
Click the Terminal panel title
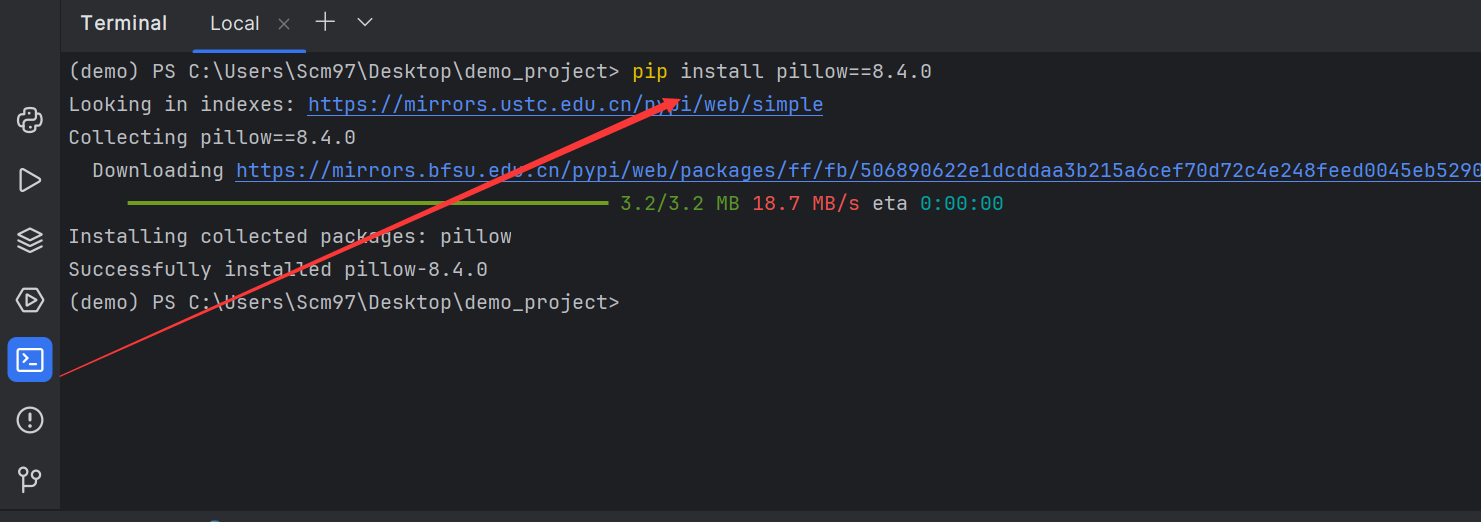pyautogui.click(x=124, y=23)
